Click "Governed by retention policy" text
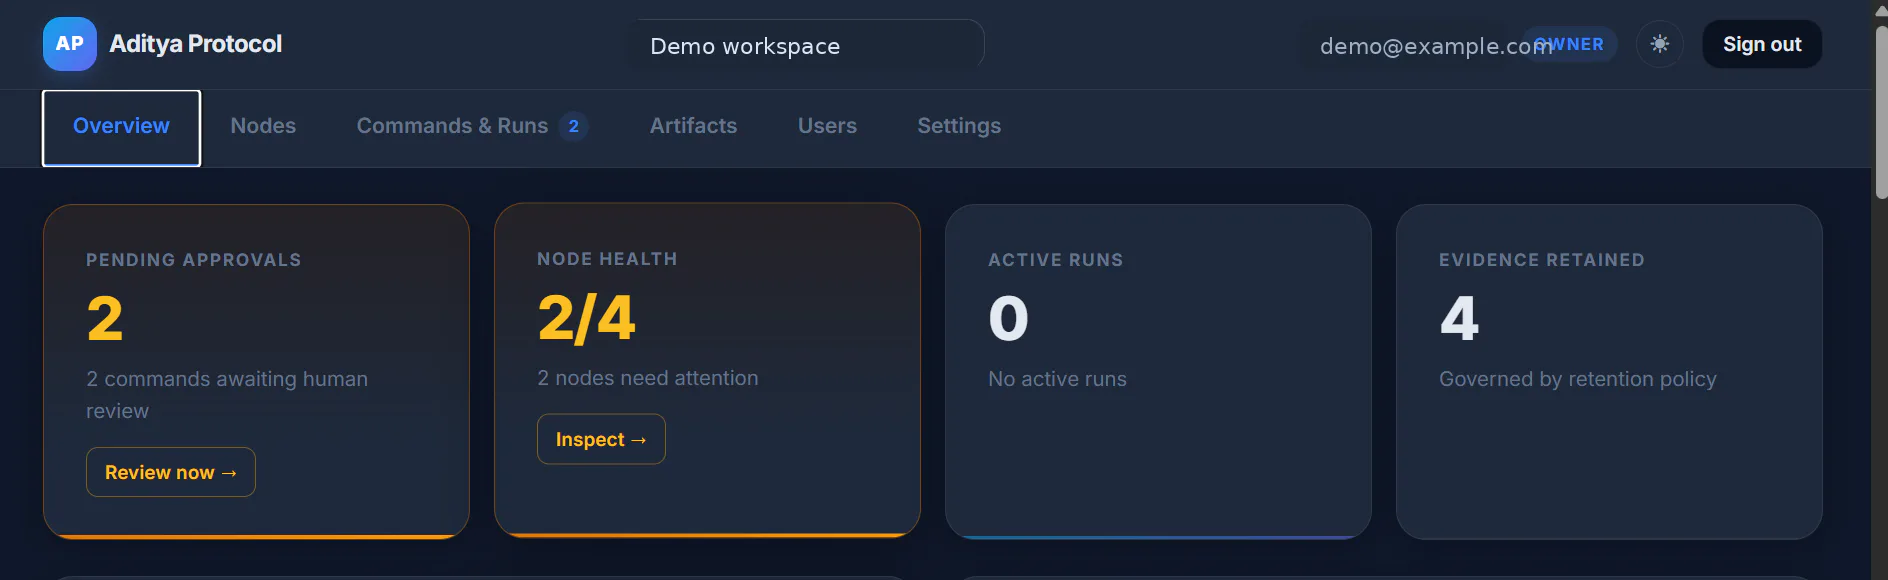The width and height of the screenshot is (1888, 580). coord(1578,379)
